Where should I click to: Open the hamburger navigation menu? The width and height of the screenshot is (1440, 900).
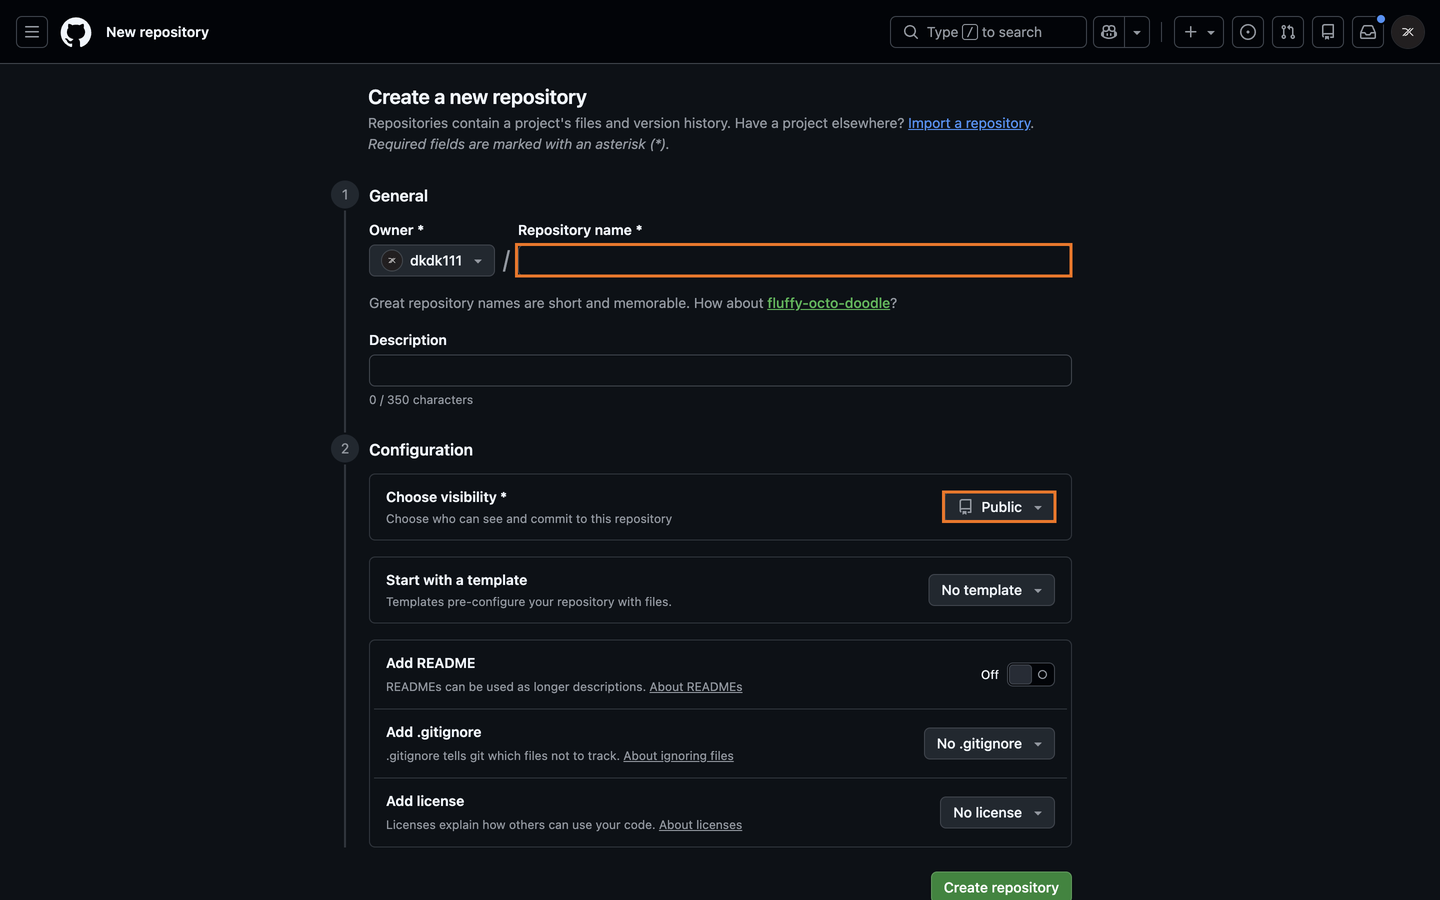32,32
